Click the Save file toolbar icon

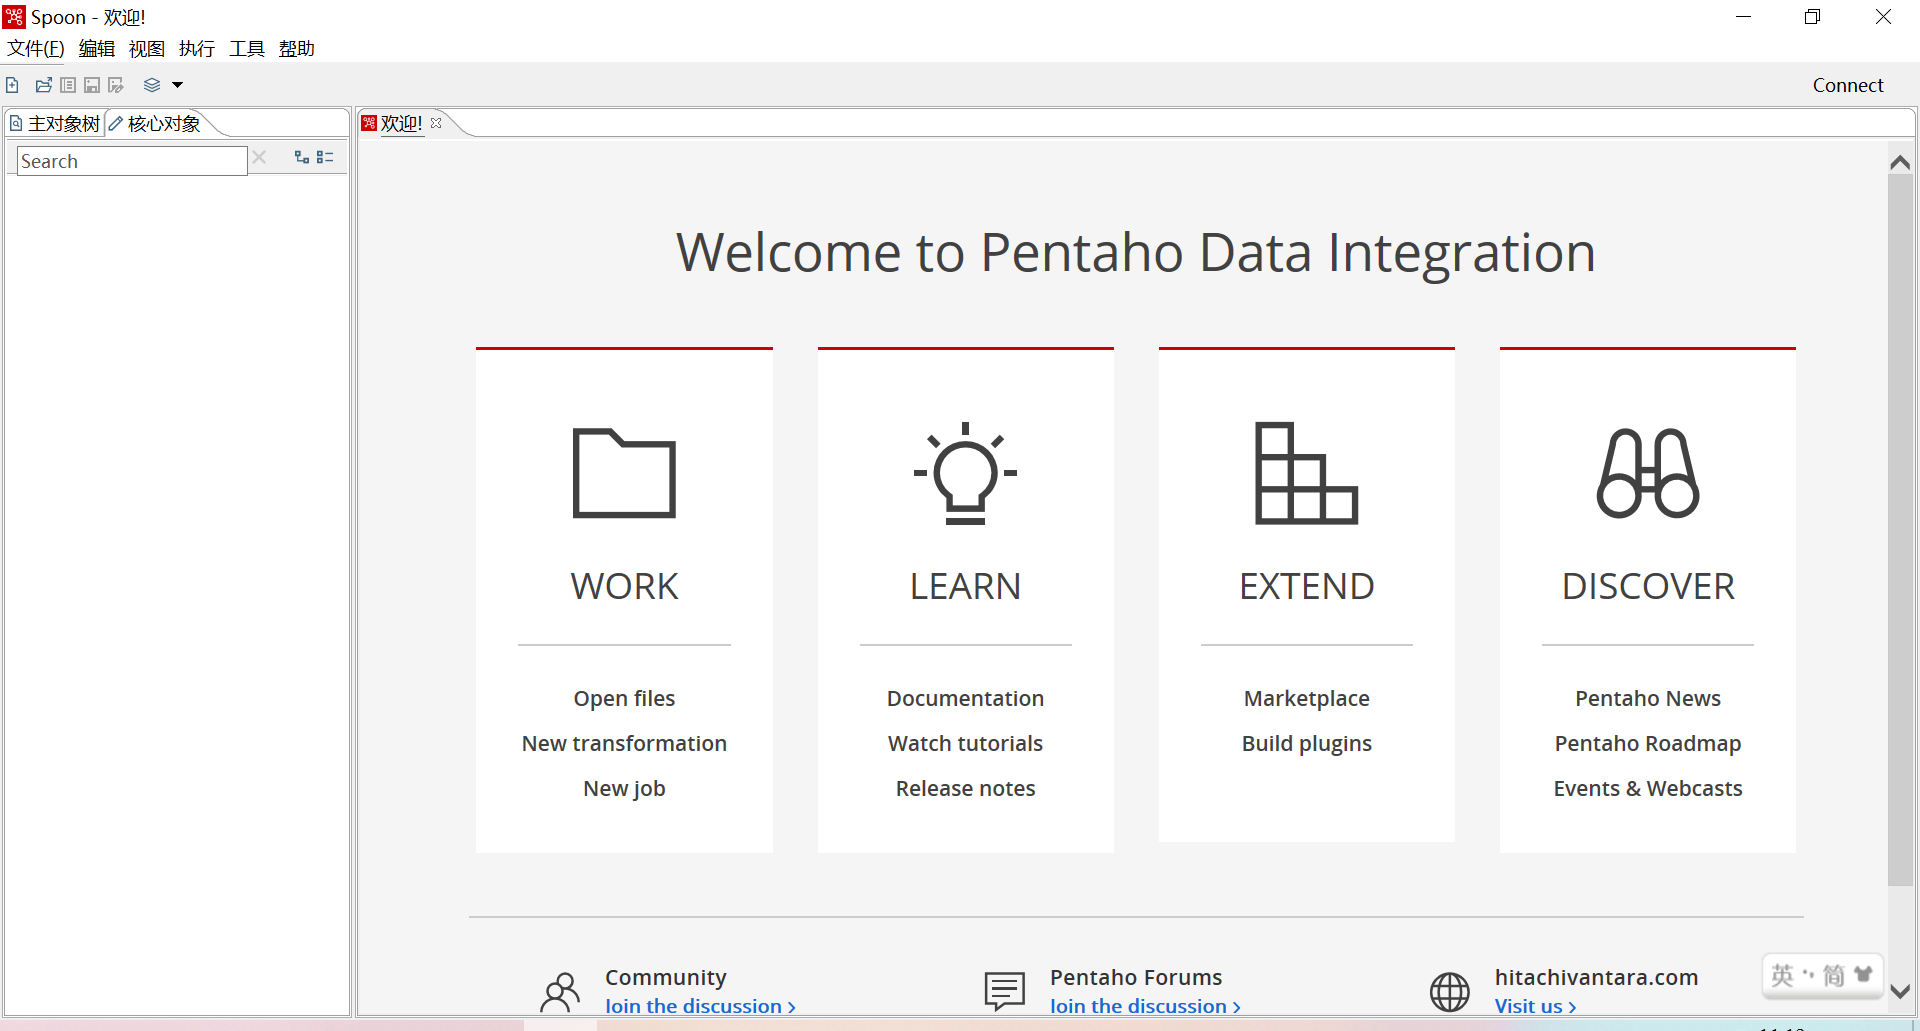pos(92,85)
